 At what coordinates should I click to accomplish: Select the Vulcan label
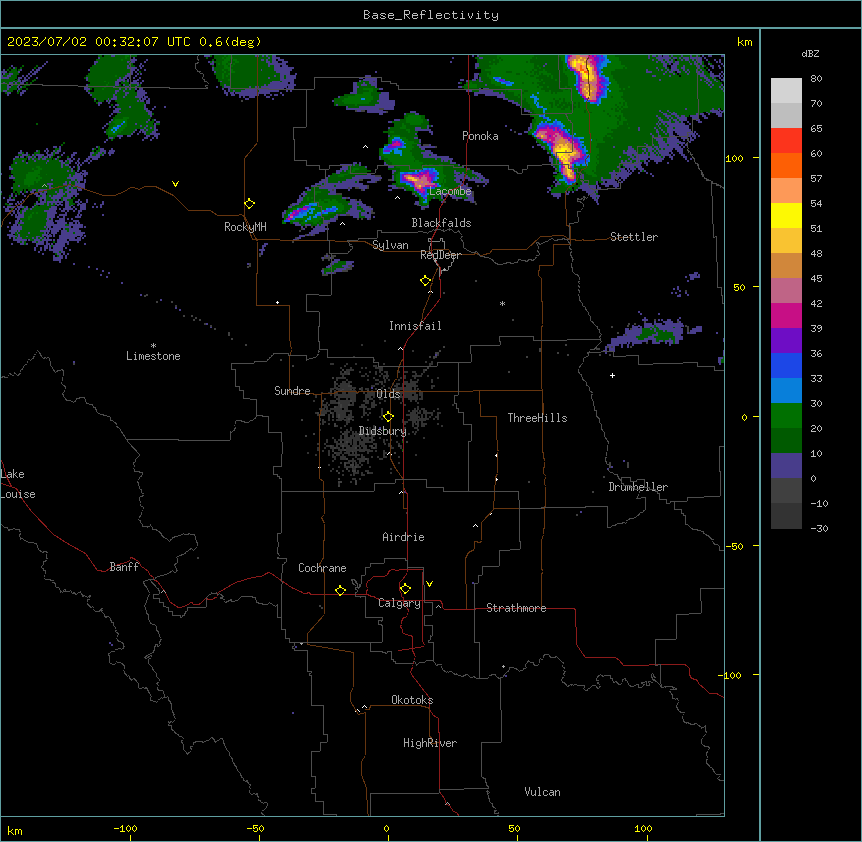(x=542, y=792)
